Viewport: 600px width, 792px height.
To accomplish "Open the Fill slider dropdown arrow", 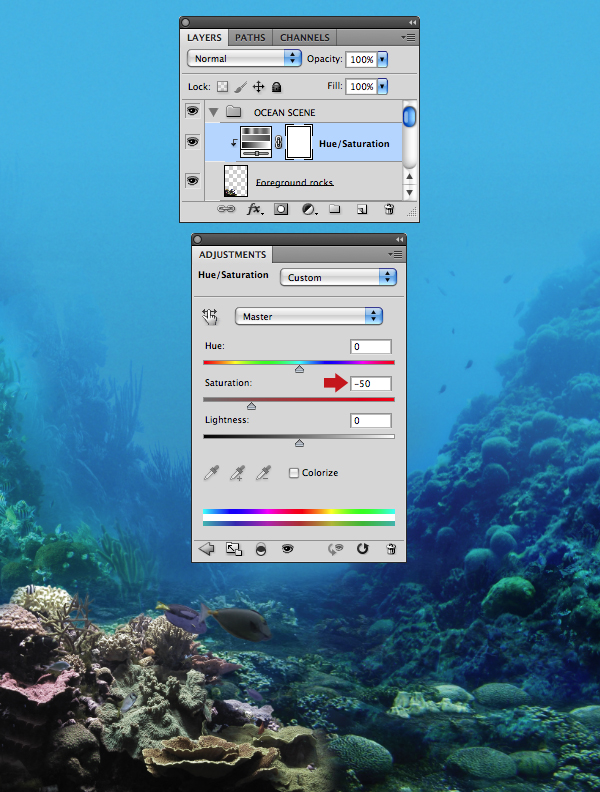I will [x=382, y=86].
